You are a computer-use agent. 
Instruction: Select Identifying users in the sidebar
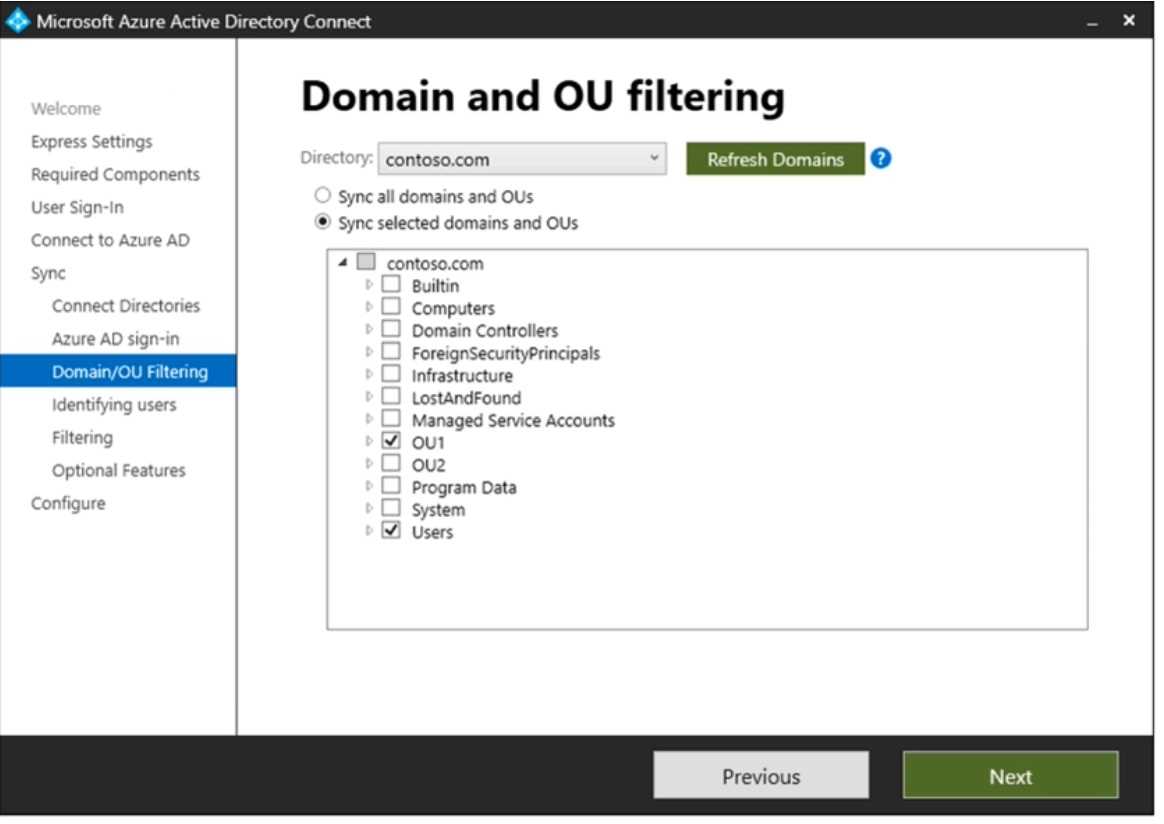pyautogui.click(x=113, y=405)
